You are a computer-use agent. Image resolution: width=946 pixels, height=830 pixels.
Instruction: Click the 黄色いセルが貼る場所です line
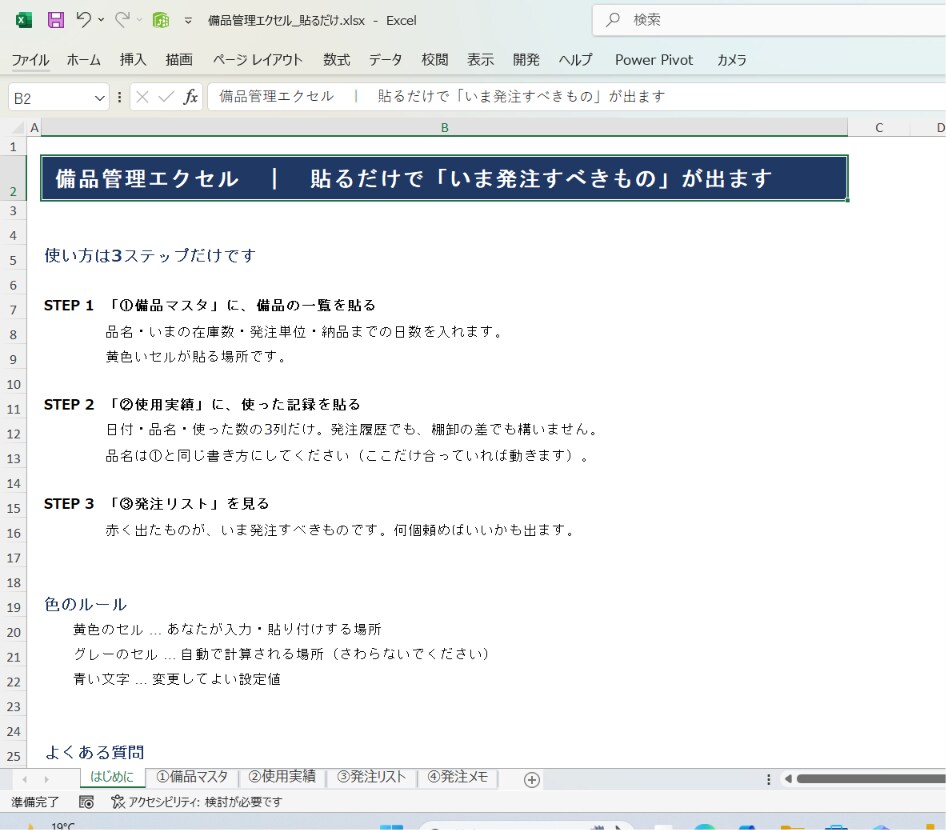tap(195, 356)
